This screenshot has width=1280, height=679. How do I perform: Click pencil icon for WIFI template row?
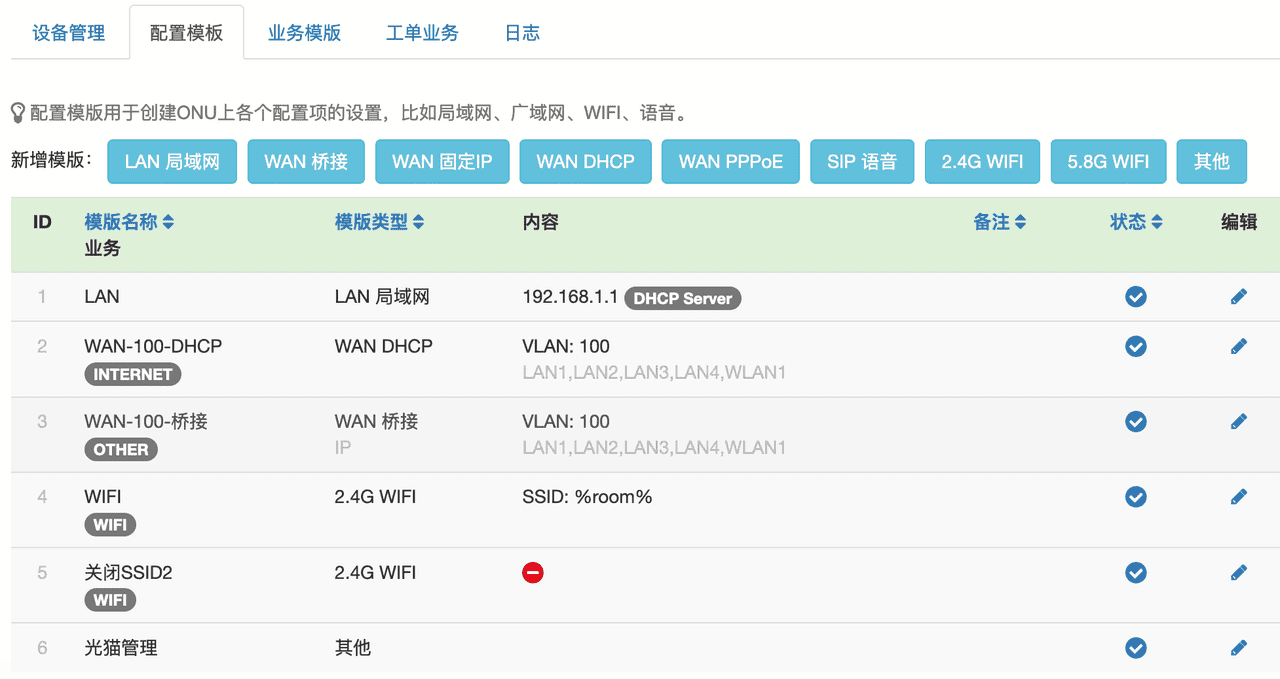pyautogui.click(x=1239, y=497)
